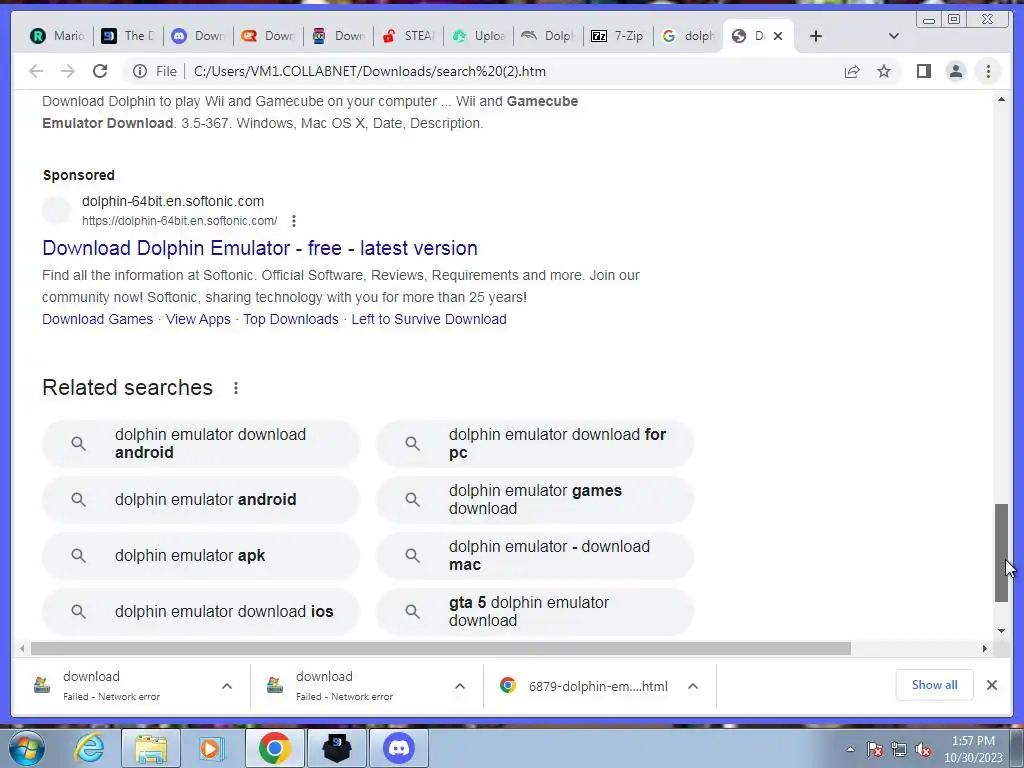Click the softonic.com sponsored URL text
This screenshot has height=768, width=1024.
tap(180, 221)
